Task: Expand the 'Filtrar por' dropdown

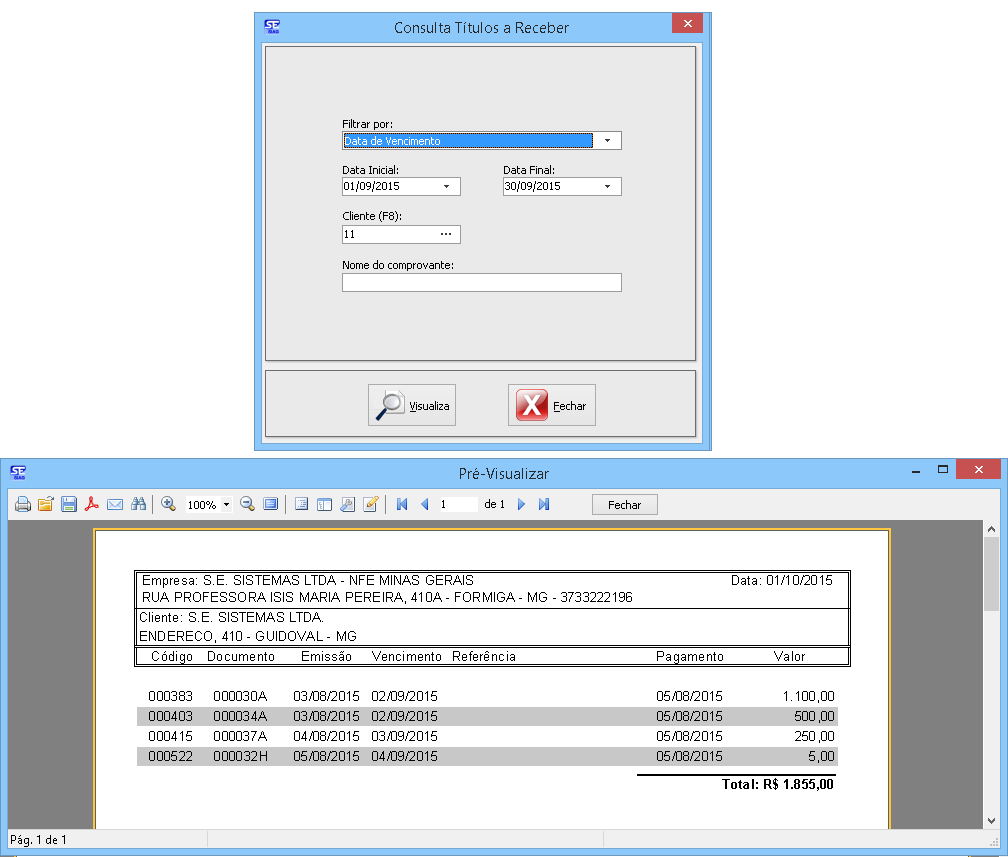Action: click(x=607, y=141)
